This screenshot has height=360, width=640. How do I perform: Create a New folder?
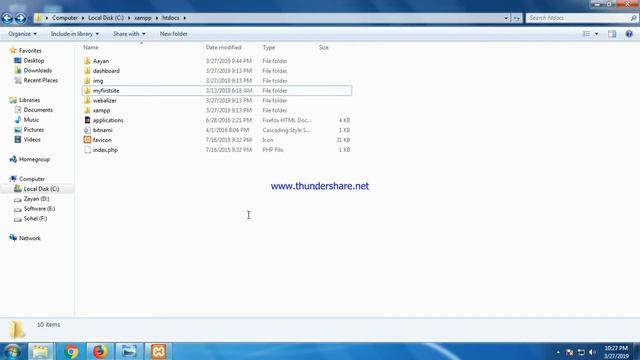click(x=173, y=34)
